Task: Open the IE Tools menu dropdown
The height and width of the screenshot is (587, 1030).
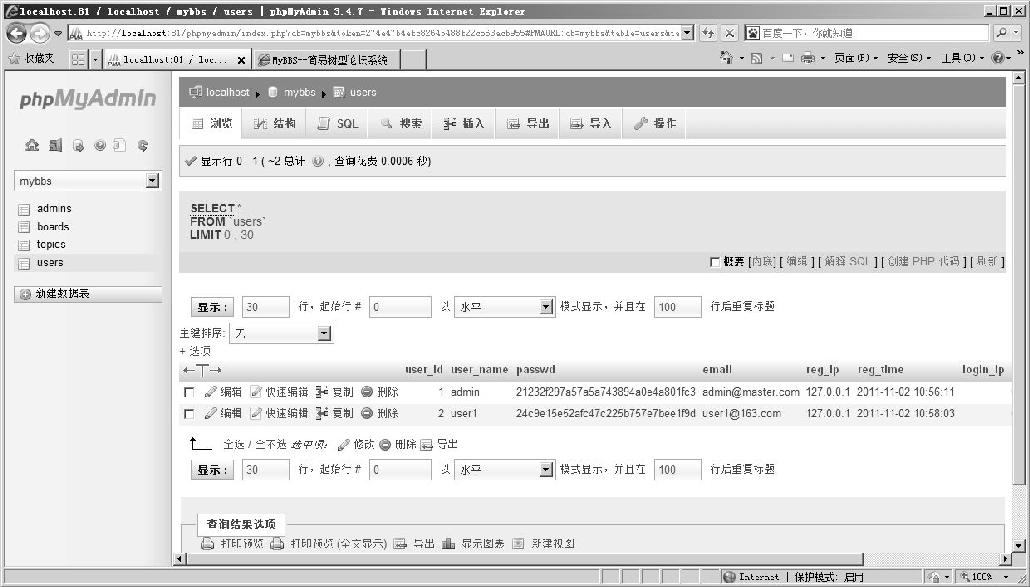Action: pos(962,58)
